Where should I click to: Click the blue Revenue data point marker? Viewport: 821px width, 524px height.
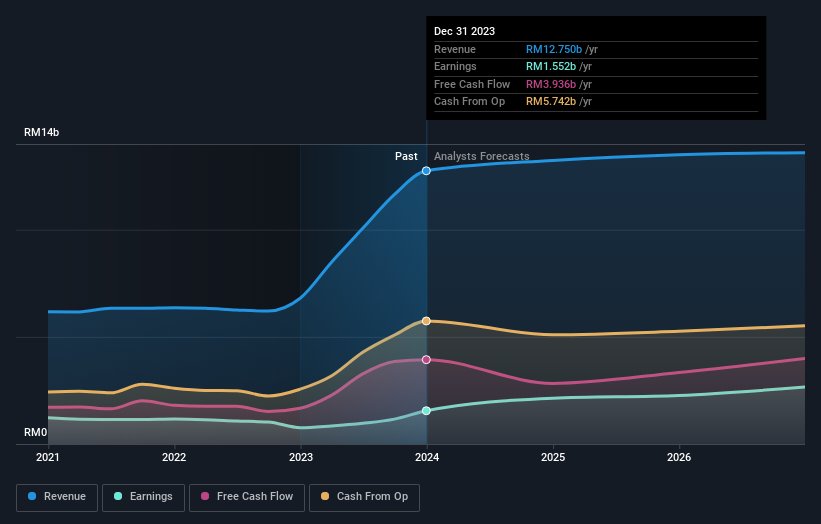coord(426,171)
